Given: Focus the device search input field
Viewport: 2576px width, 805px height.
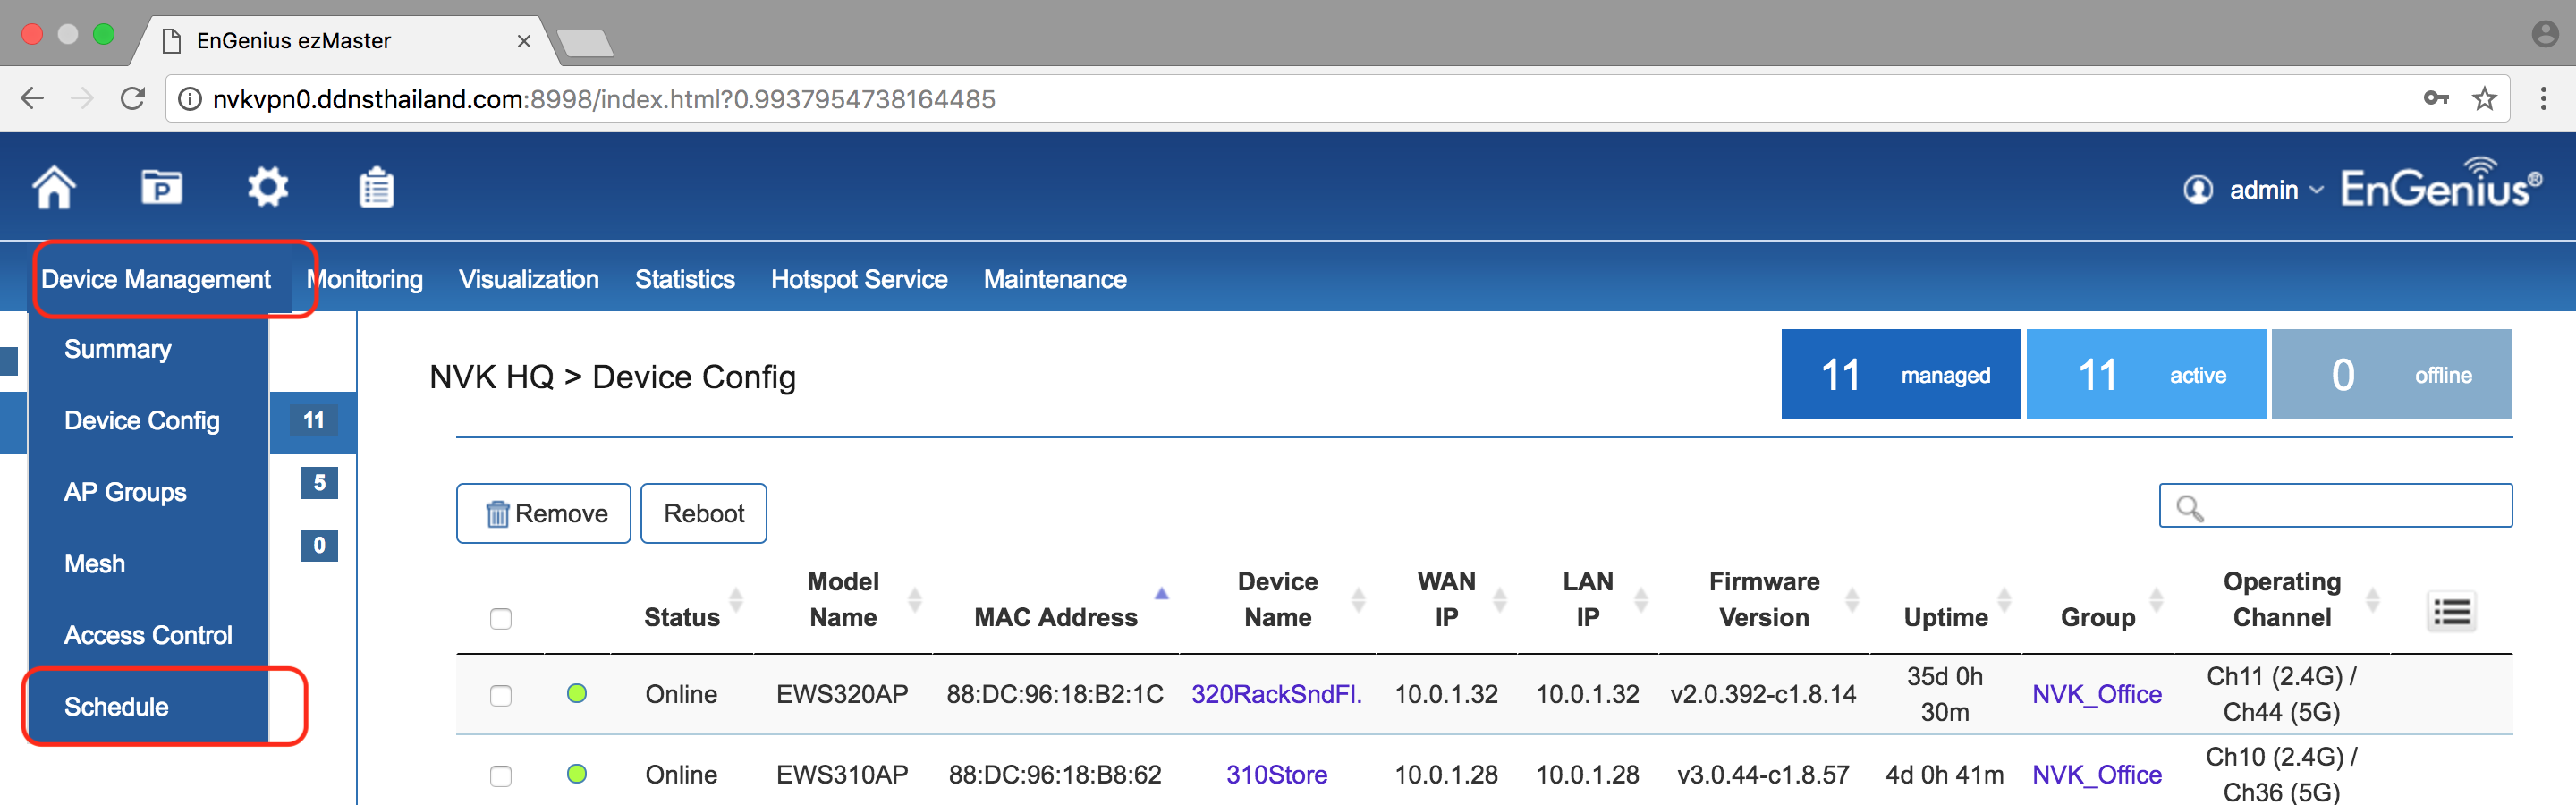Looking at the screenshot, I should click(2336, 506).
